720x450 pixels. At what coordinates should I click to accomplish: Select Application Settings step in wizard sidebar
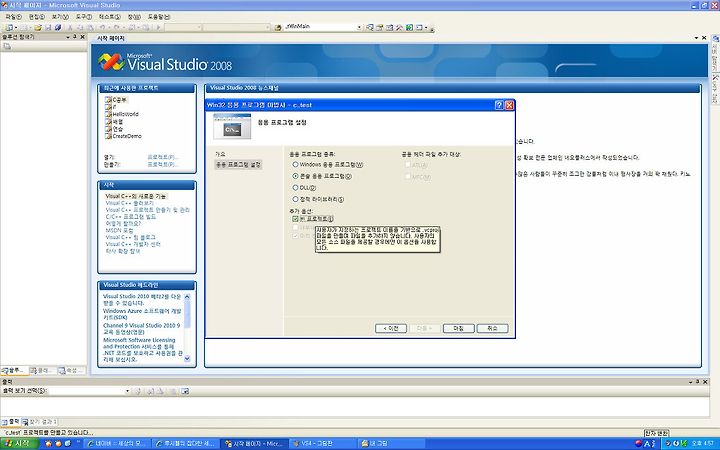pyautogui.click(x=238, y=164)
